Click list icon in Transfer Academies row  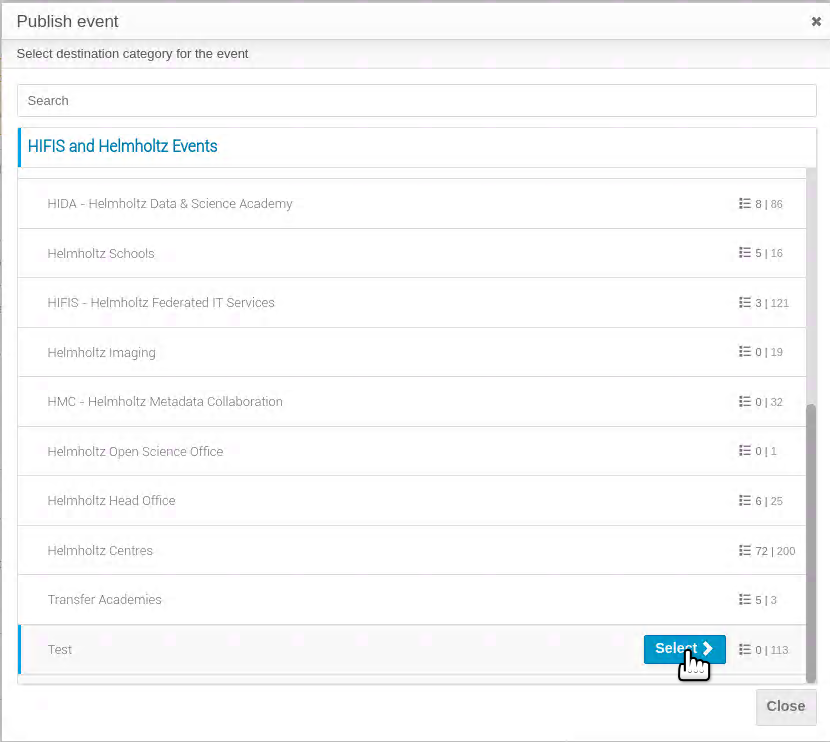(745, 600)
